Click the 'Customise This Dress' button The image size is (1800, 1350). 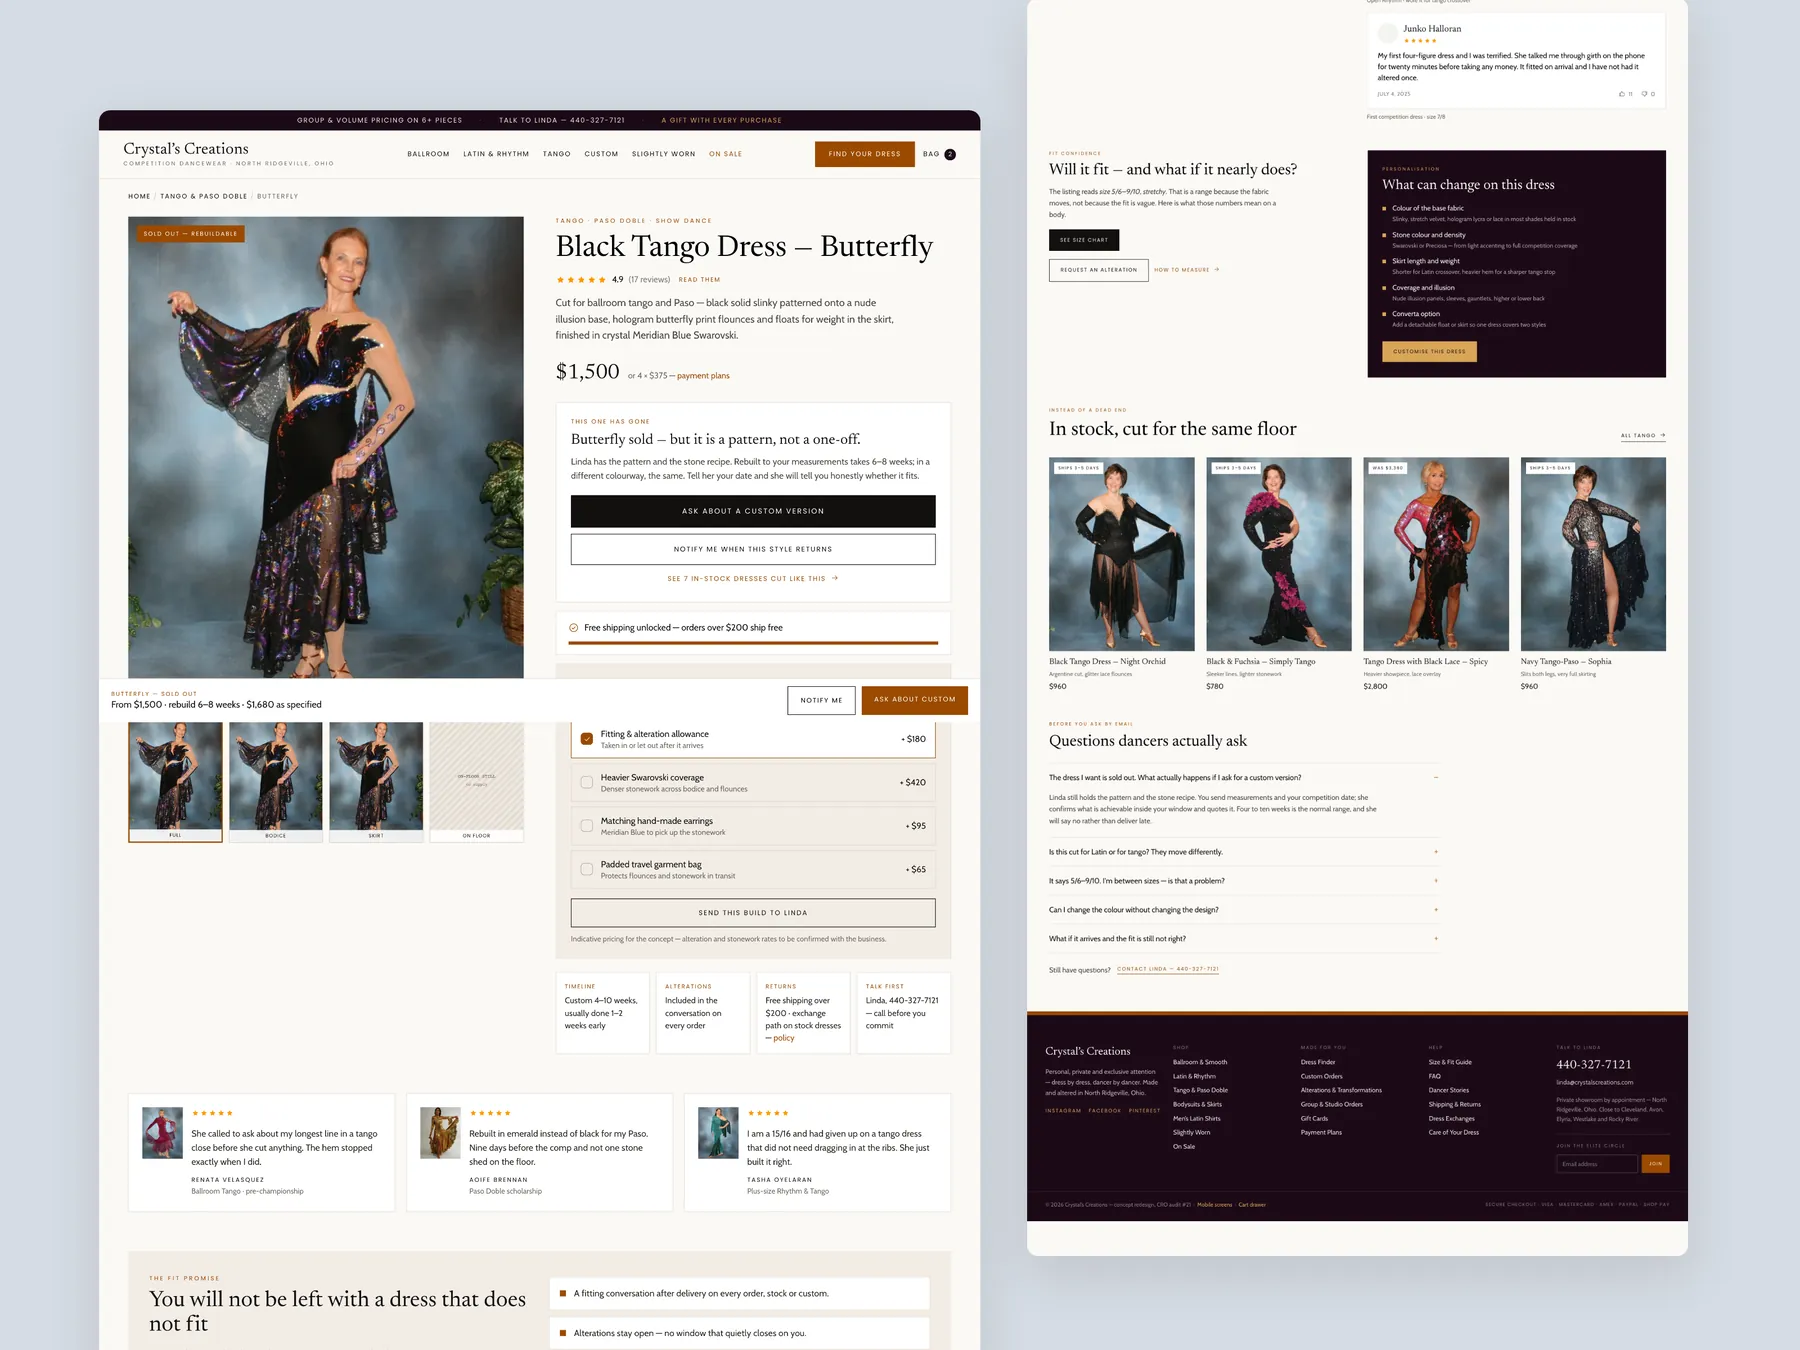pos(1429,351)
